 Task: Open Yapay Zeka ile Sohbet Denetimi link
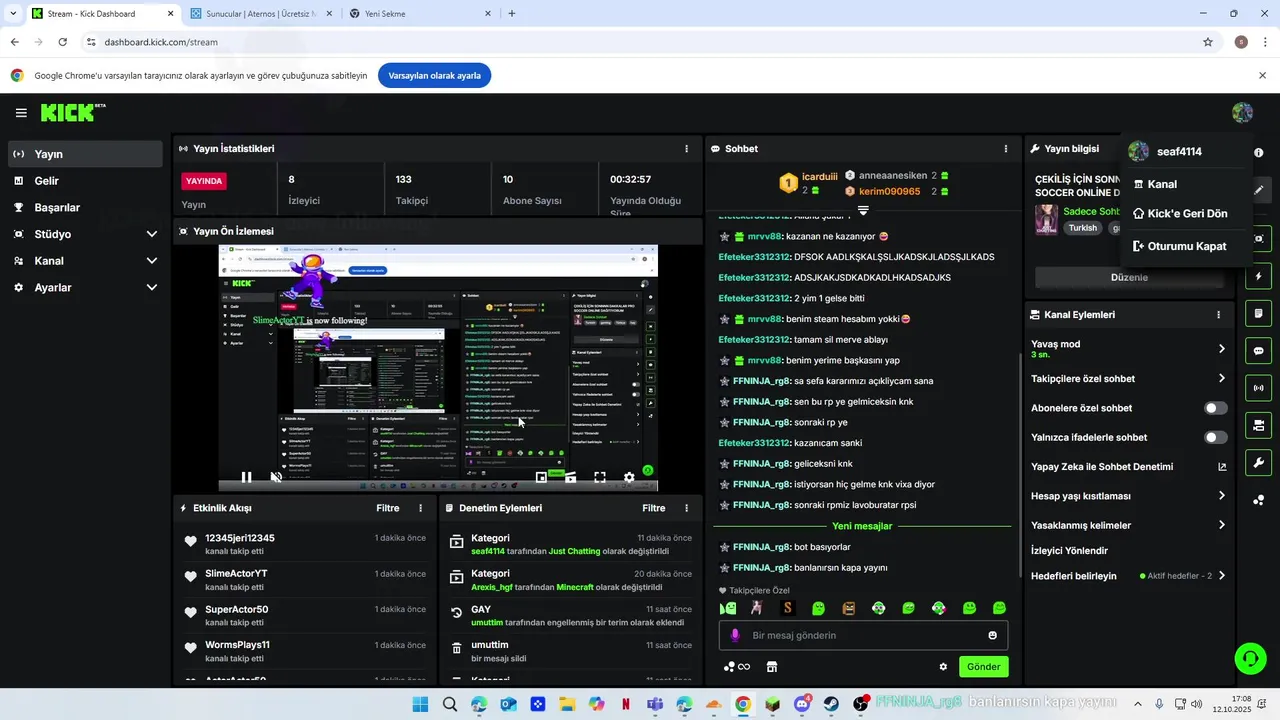(x=1128, y=467)
